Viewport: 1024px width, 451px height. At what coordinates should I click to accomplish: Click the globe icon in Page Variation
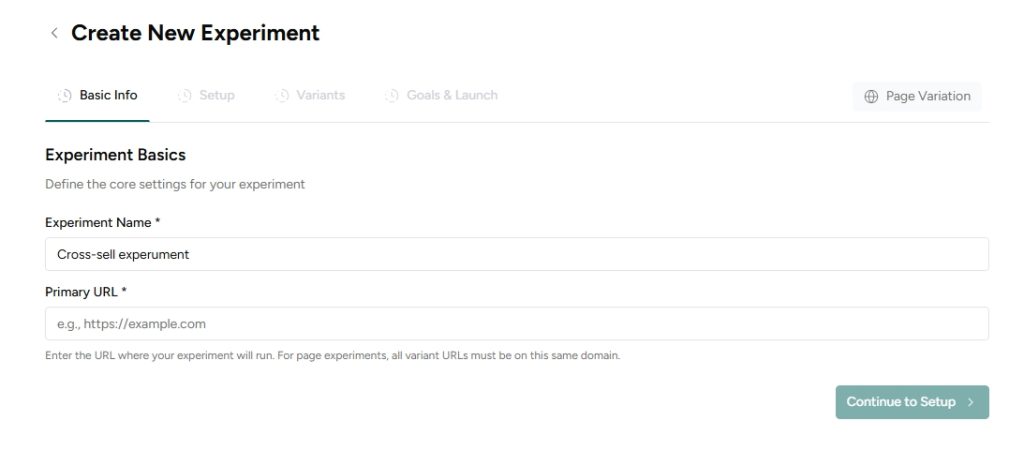(x=871, y=97)
